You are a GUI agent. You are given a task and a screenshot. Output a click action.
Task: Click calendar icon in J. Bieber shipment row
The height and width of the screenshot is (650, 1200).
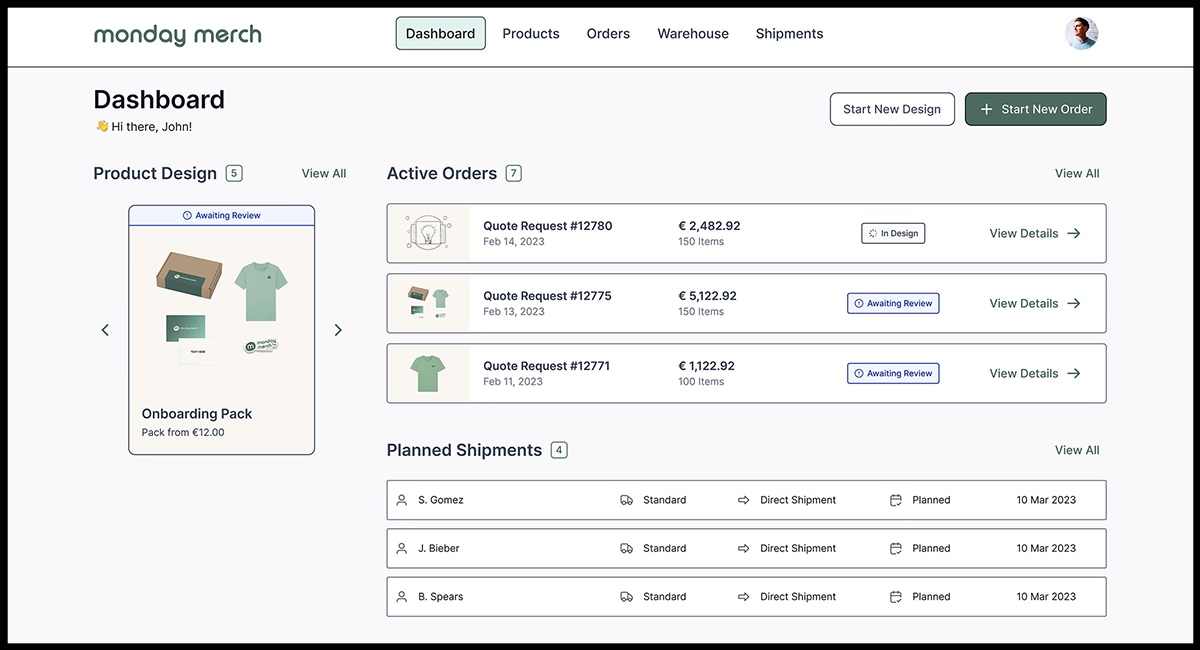tap(896, 548)
